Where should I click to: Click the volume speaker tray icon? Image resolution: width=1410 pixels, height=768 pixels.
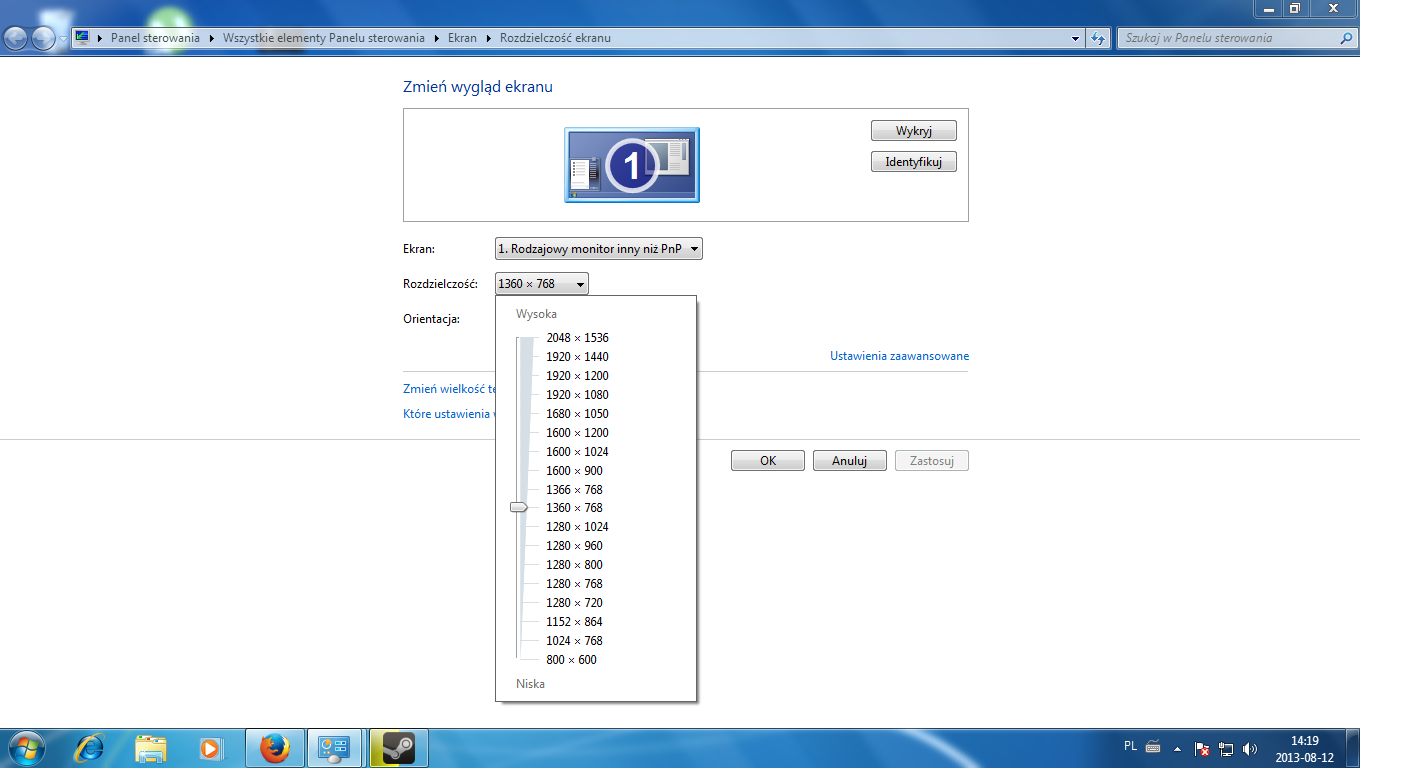[1249, 748]
